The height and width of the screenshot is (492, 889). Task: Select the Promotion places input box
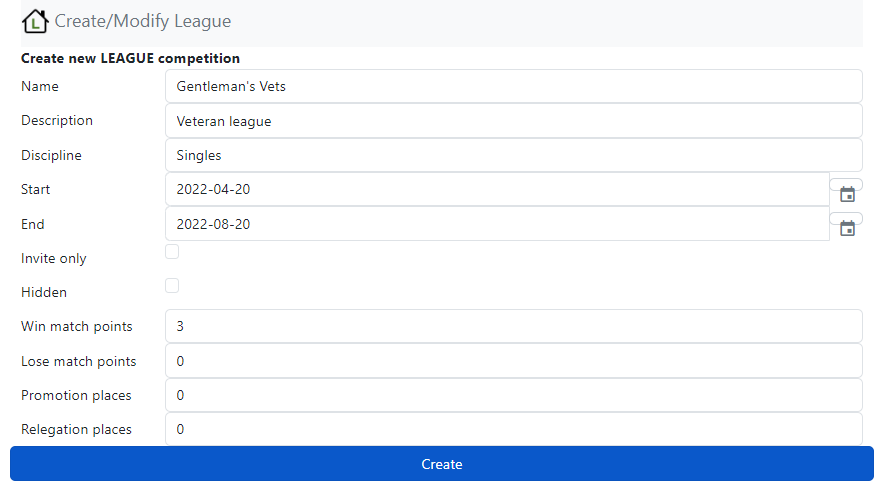[x=513, y=395]
